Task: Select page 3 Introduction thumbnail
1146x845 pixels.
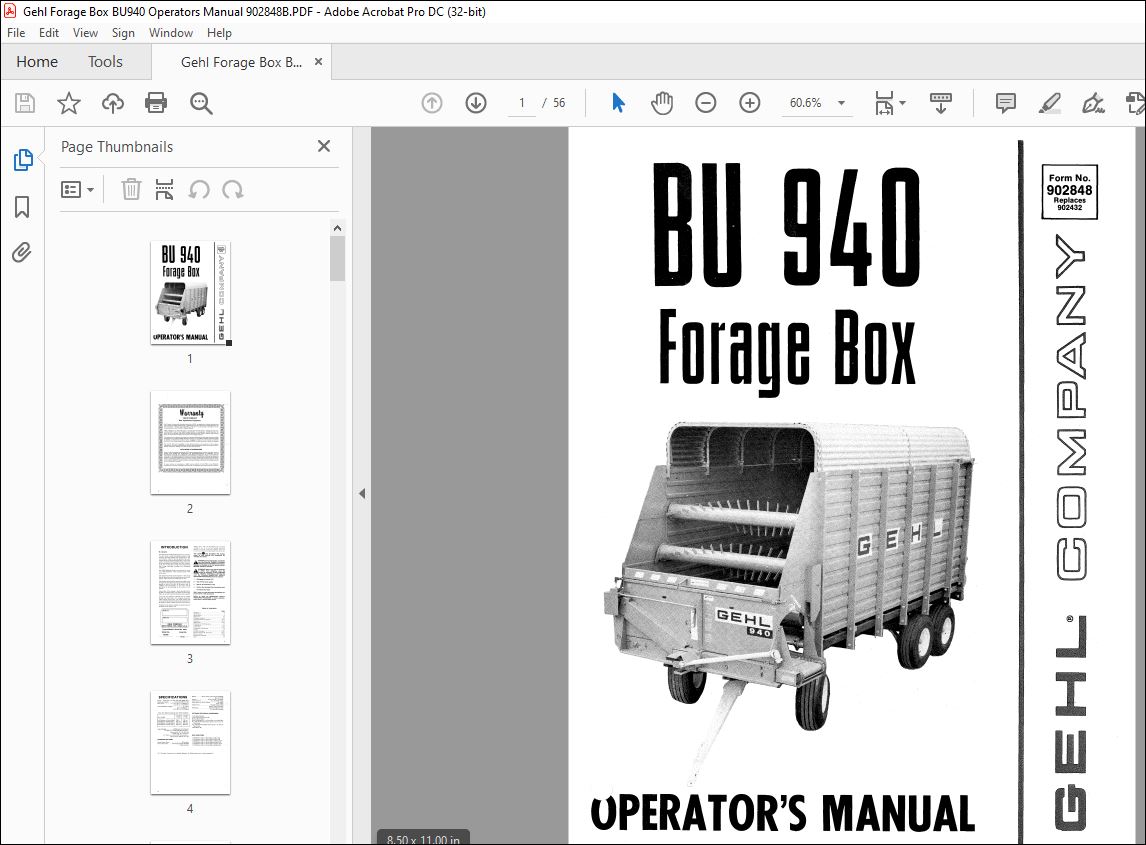Action: tap(190, 593)
